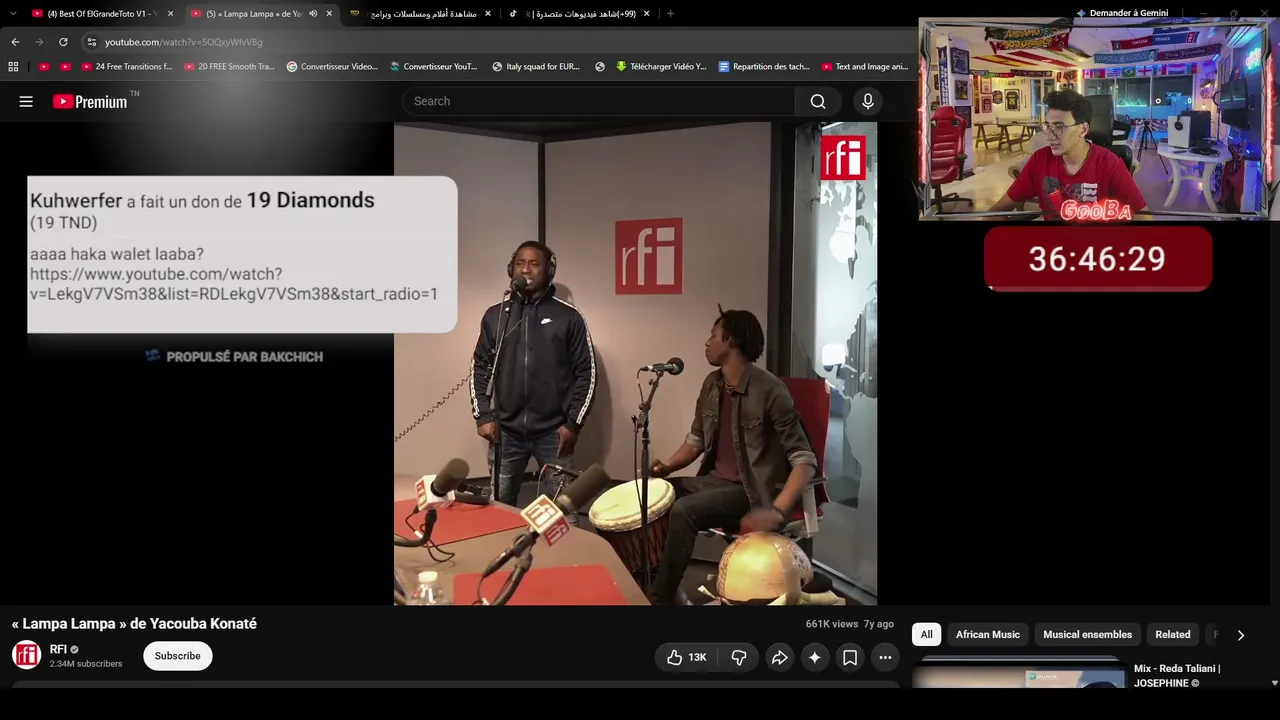This screenshot has width=1280, height=720.
Task: Save video to playlist bookmark
Action: pos(850,657)
